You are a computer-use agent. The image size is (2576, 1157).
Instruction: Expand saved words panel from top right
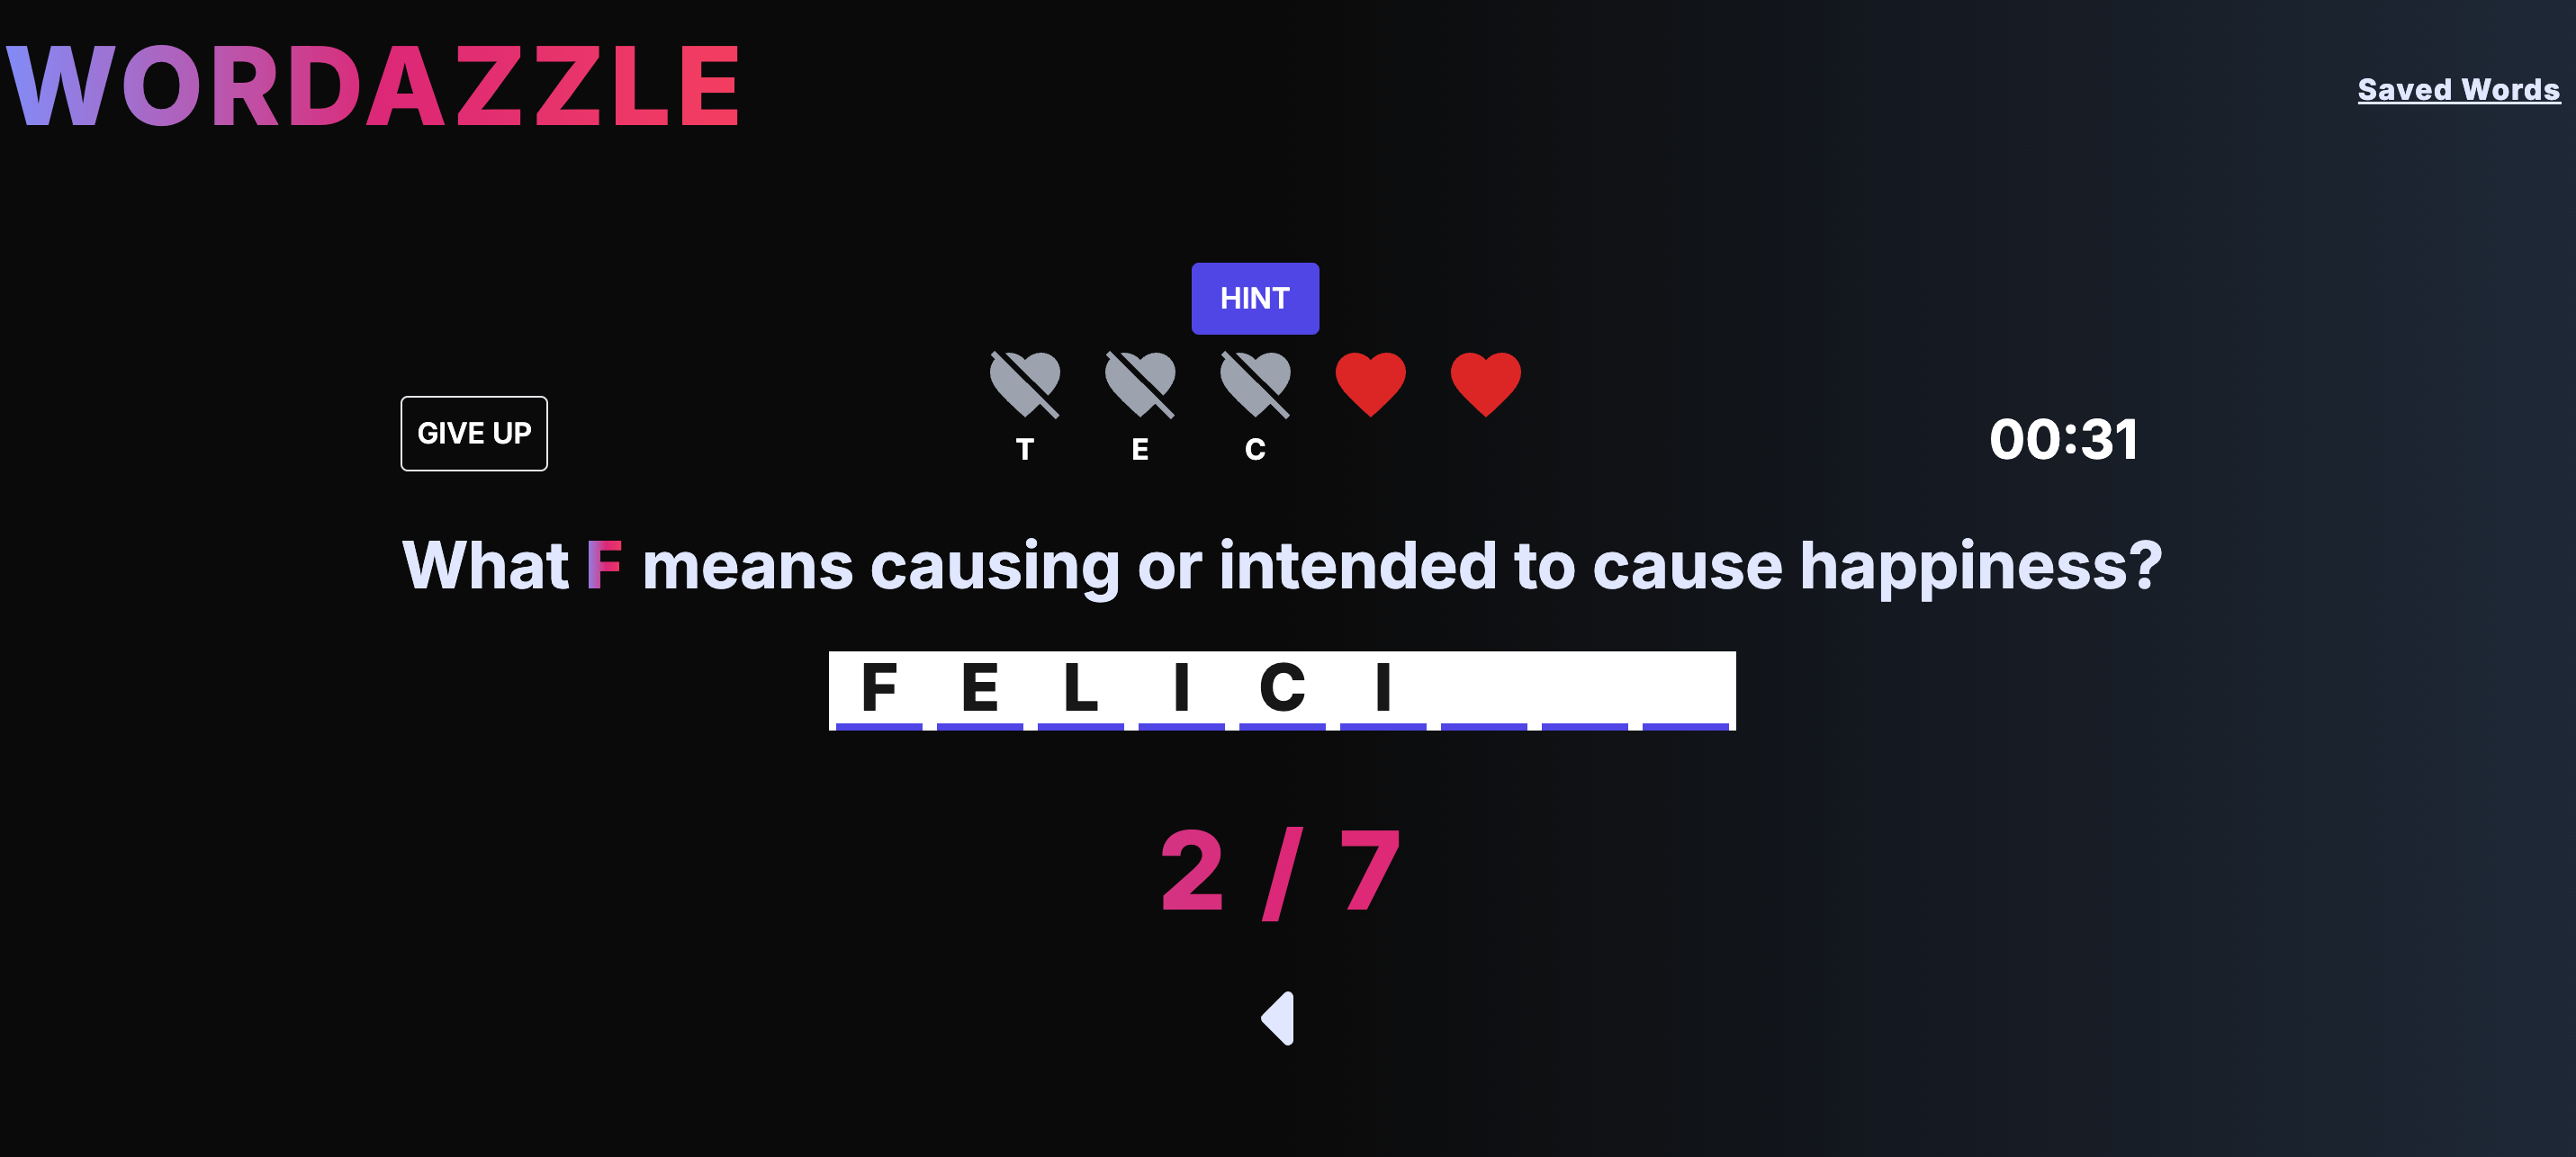click(x=2449, y=89)
